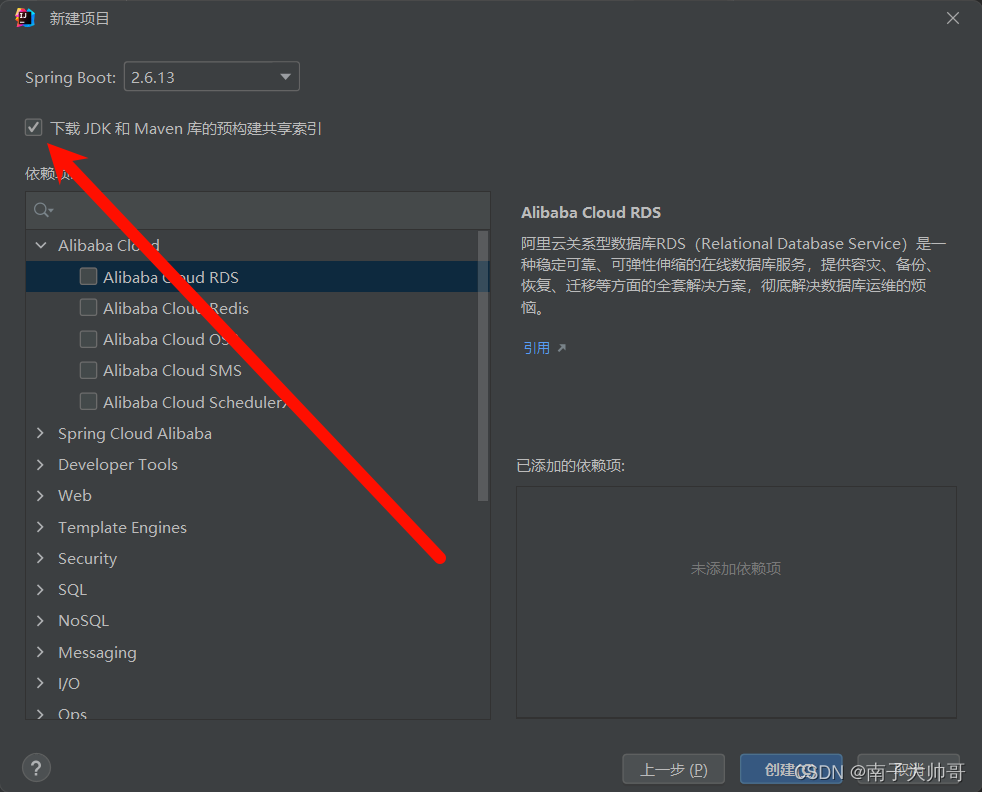Enable the Alibaba Cloud Redis checkbox
982x792 pixels.
tap(88, 307)
